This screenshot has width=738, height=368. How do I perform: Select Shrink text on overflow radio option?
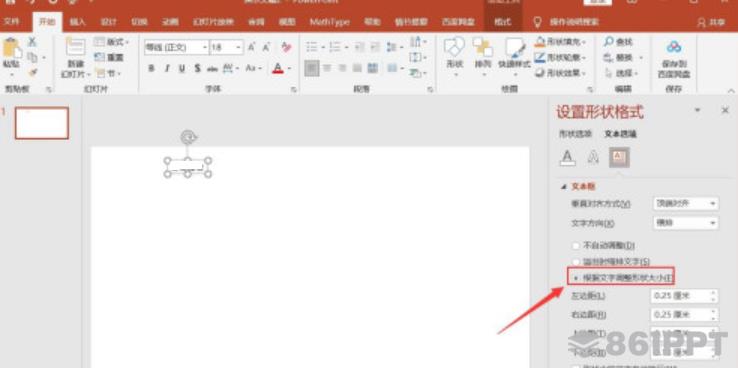click(x=576, y=262)
